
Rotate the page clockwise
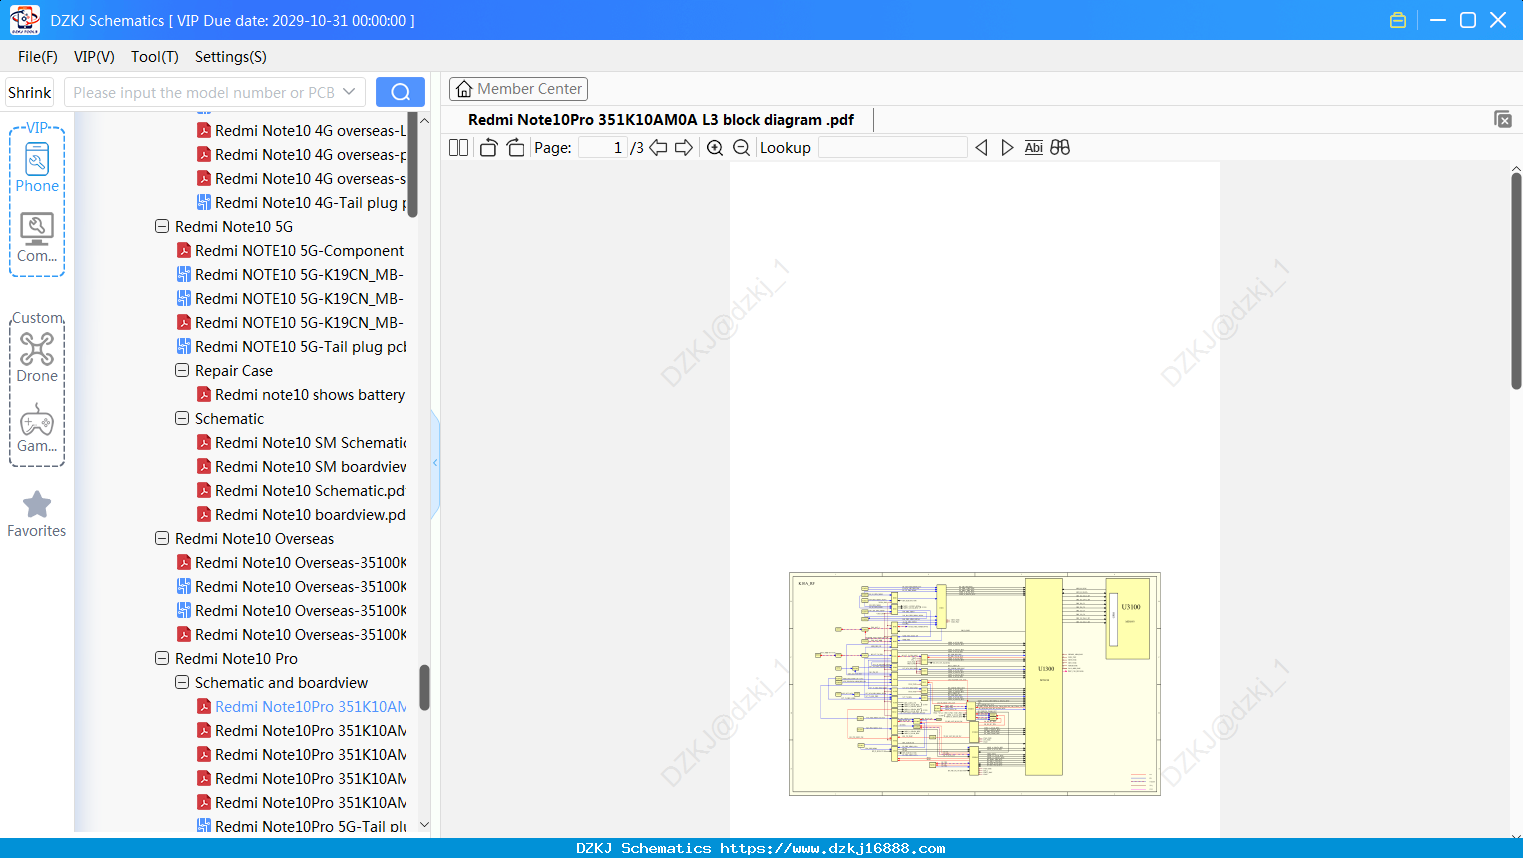[x=515, y=147]
